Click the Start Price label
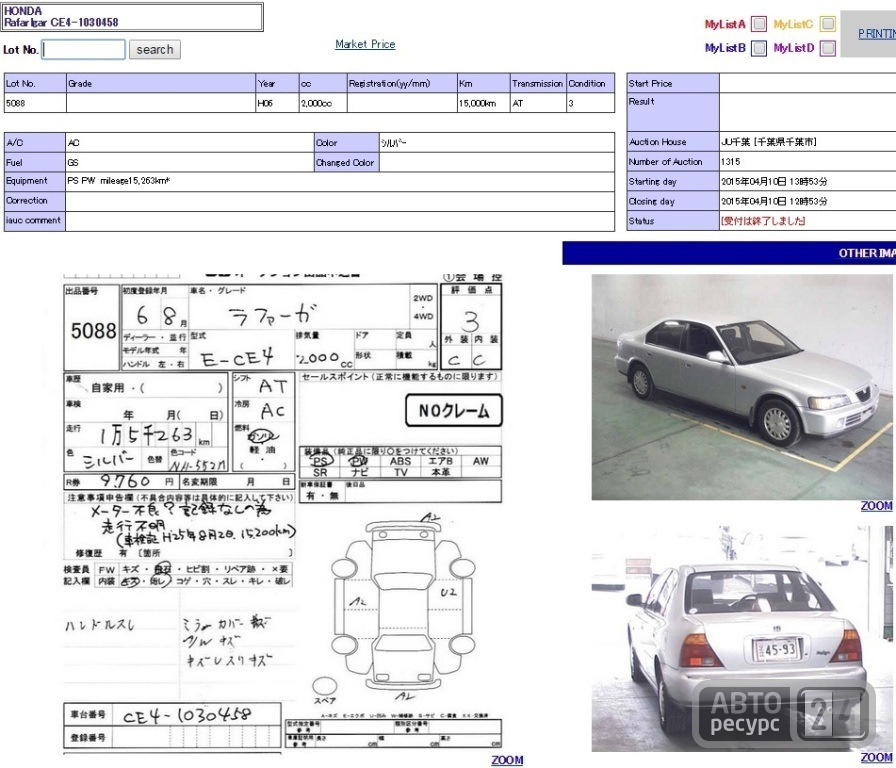The image size is (896, 768). click(650, 83)
